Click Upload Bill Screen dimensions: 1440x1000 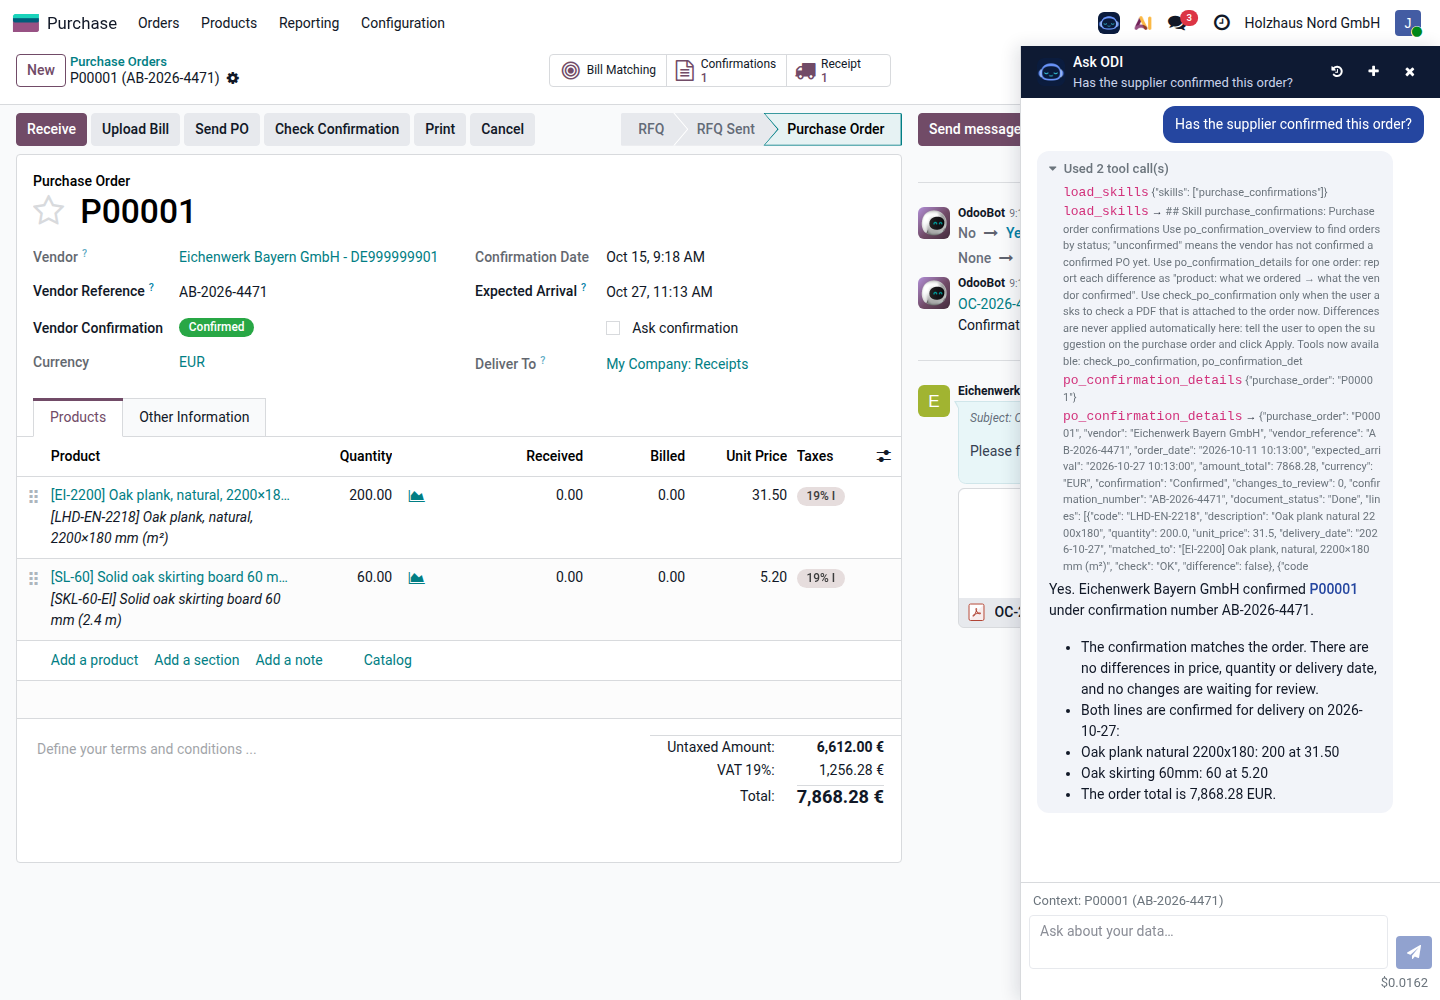pyautogui.click(x=135, y=129)
